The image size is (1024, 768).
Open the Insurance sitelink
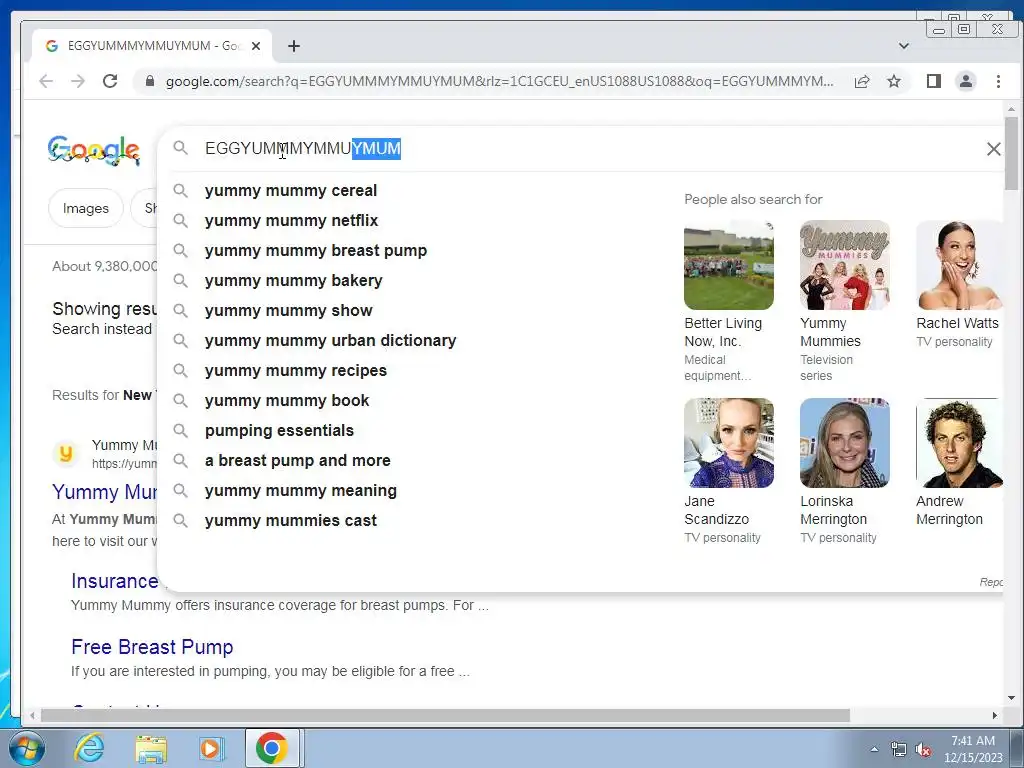[115, 581]
